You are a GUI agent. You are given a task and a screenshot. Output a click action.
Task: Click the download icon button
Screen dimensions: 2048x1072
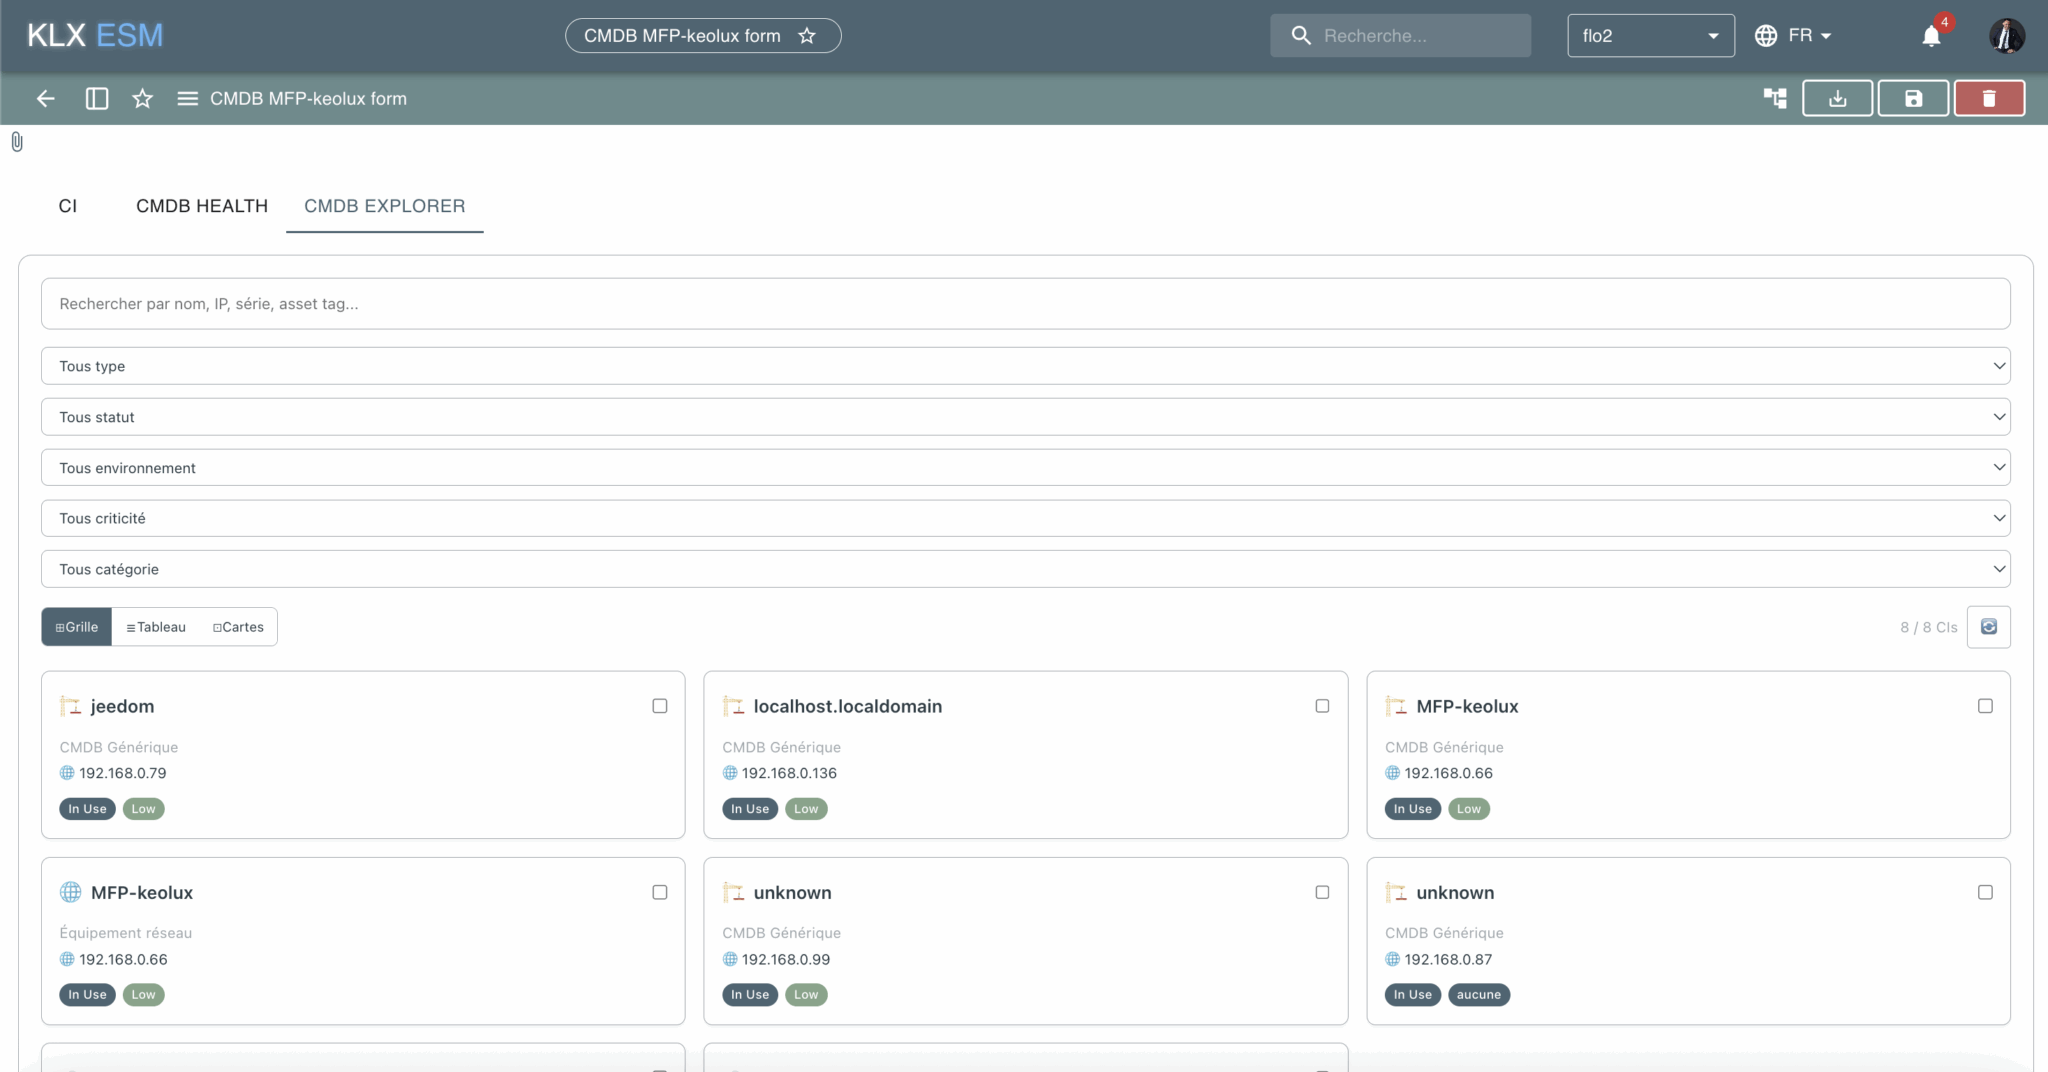click(1837, 98)
